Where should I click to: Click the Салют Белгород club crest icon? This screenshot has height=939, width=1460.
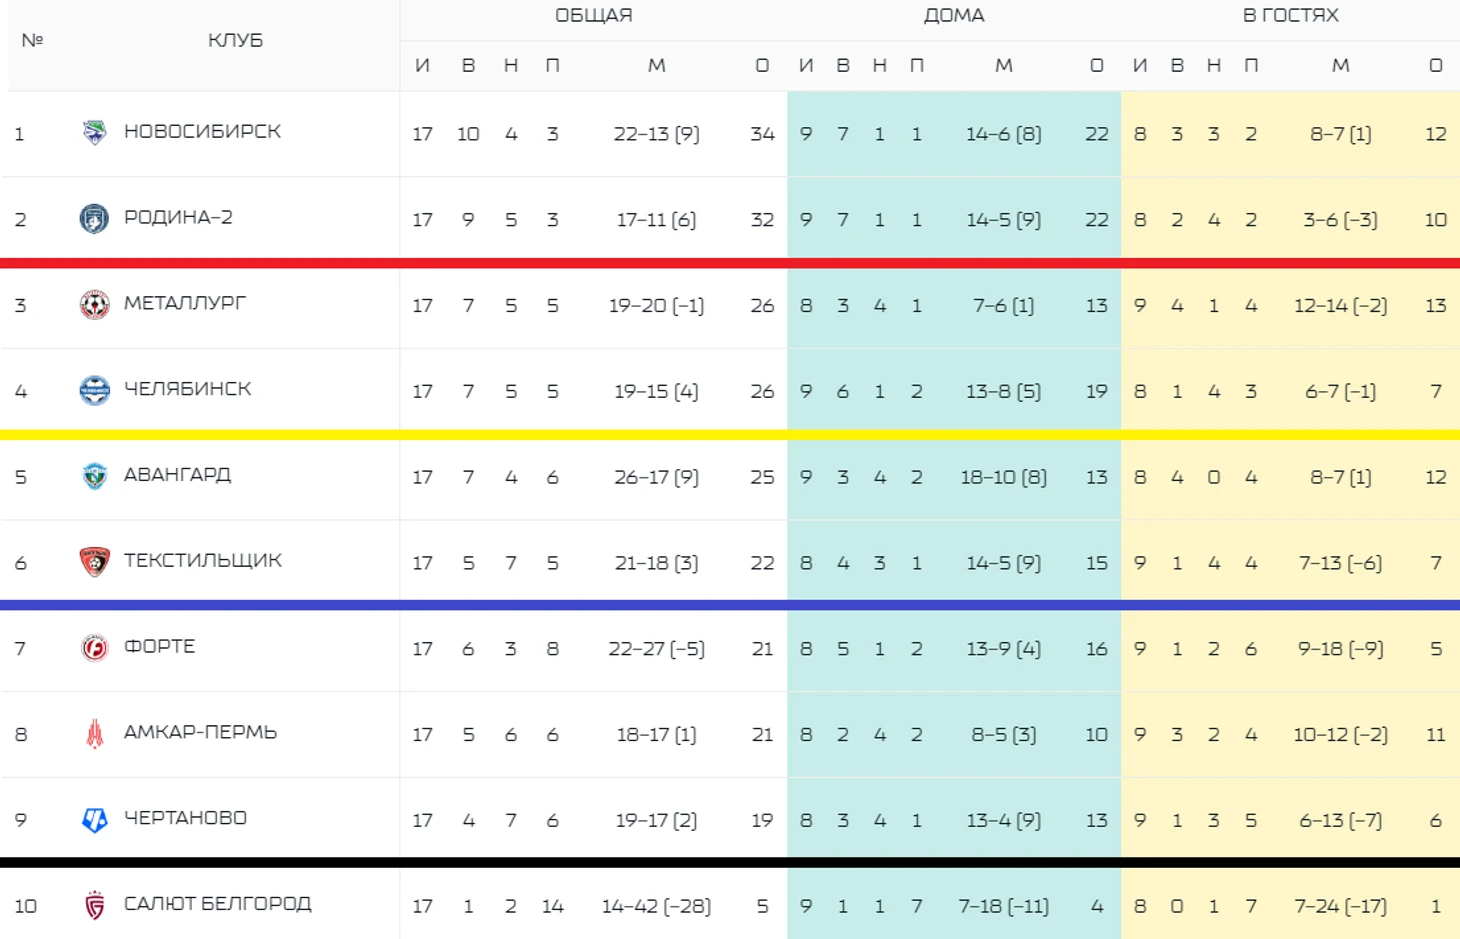(94, 906)
